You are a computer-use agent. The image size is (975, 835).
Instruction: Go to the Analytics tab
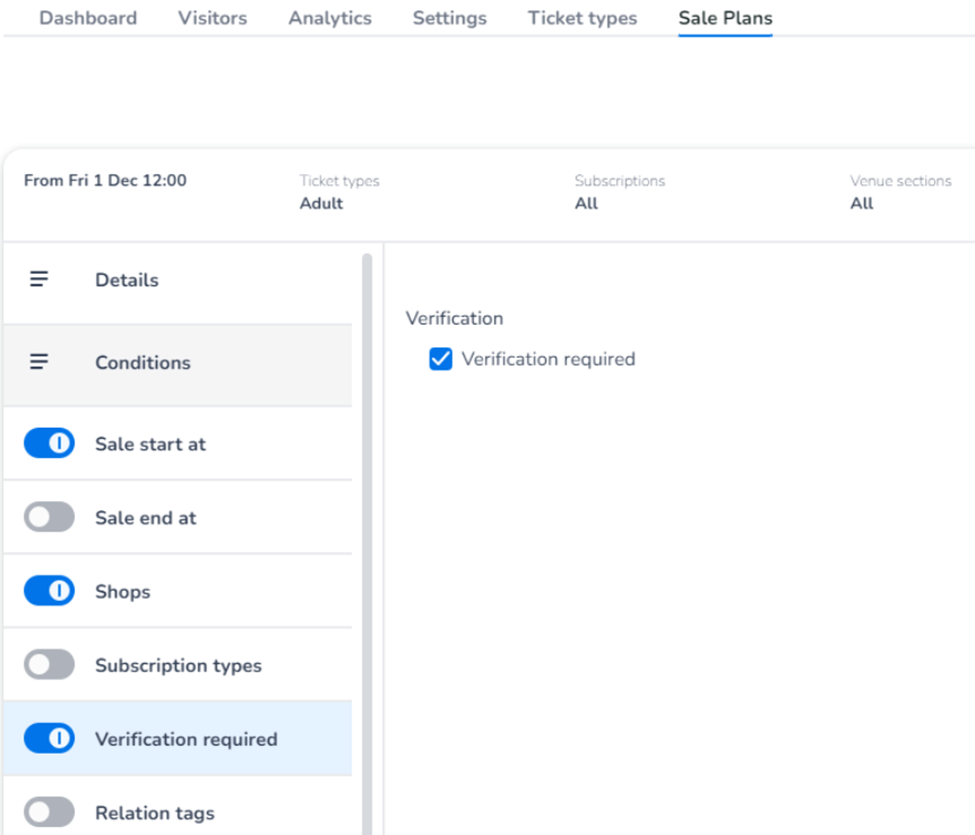point(330,18)
